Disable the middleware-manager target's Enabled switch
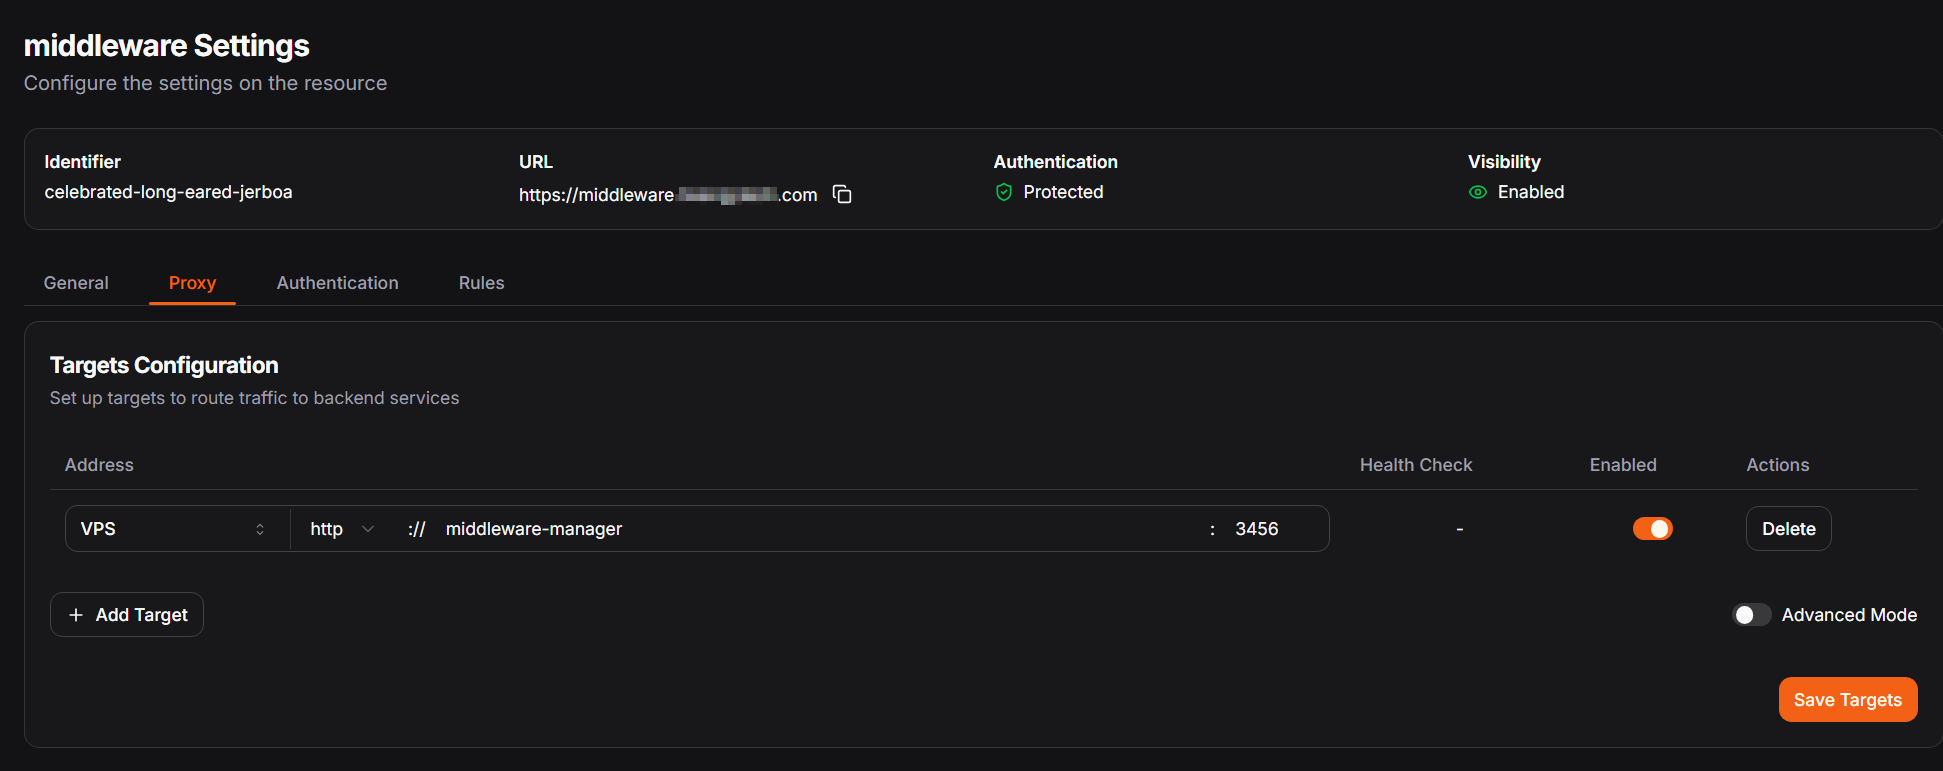This screenshot has width=1943, height=771. click(x=1652, y=528)
